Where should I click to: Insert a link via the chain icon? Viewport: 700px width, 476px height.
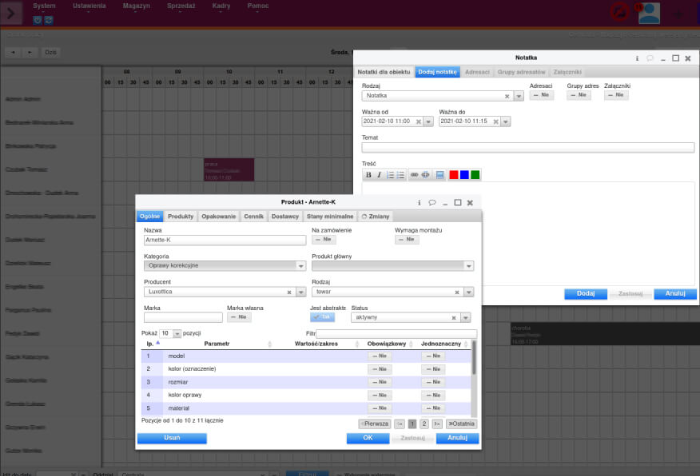tap(413, 175)
